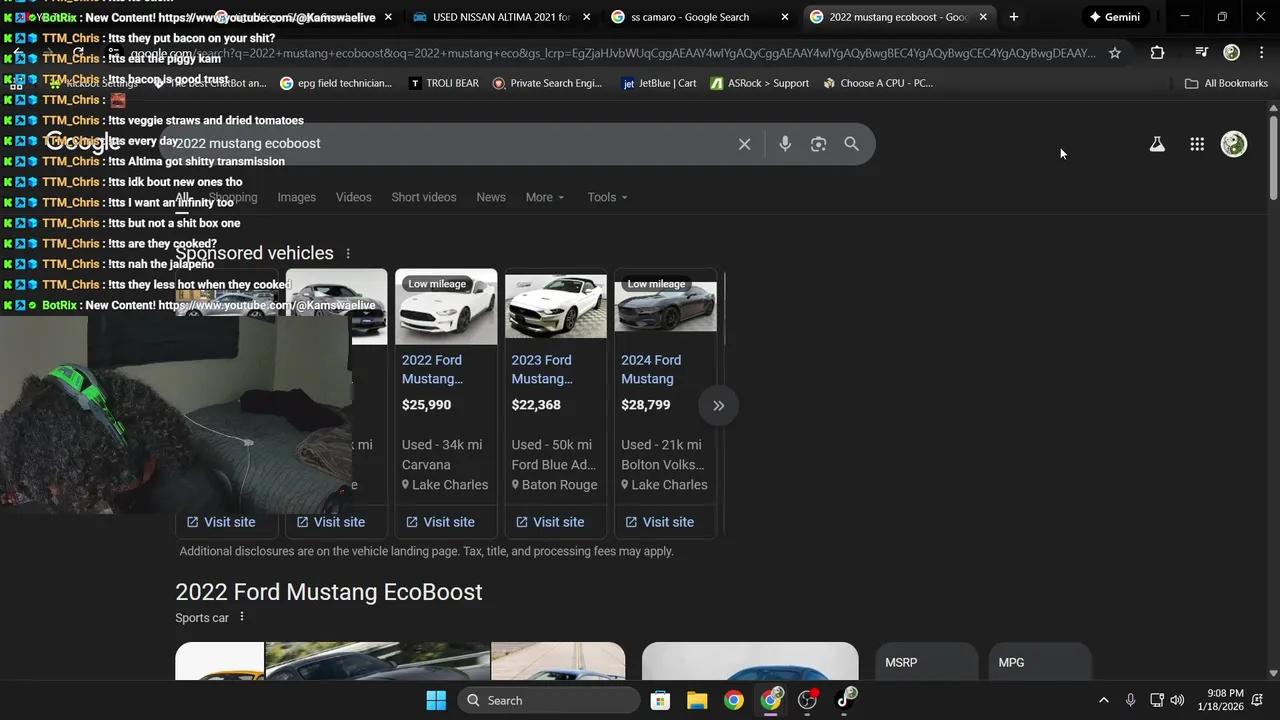Open All Bookmarks folder
Image resolution: width=1280 pixels, height=720 pixels.
pos(1226,83)
